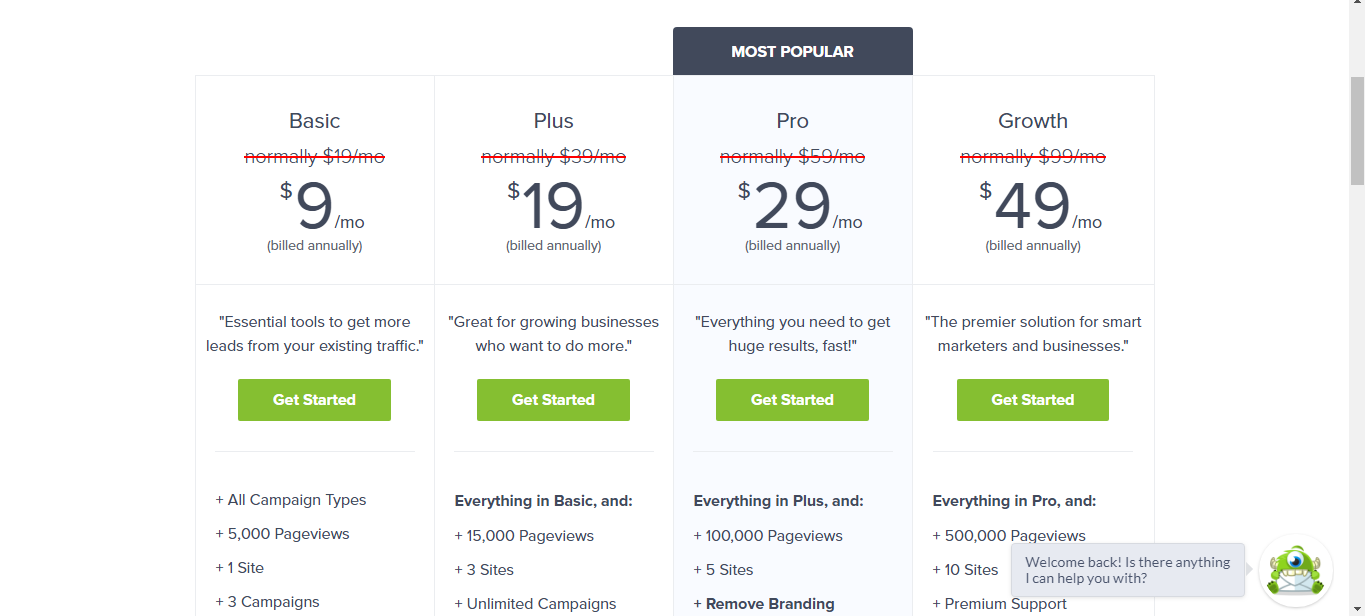Click the Growth plan heading

1032,121
